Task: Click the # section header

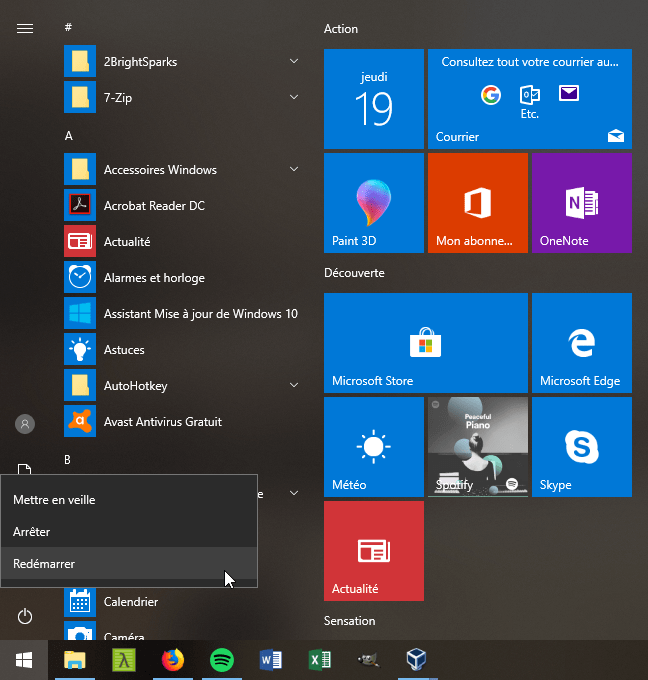Action: [x=68, y=27]
